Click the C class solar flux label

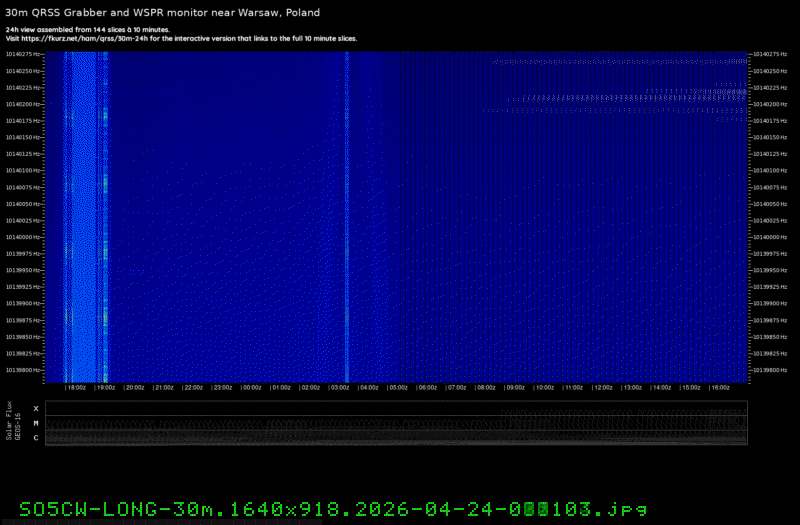[x=36, y=437]
